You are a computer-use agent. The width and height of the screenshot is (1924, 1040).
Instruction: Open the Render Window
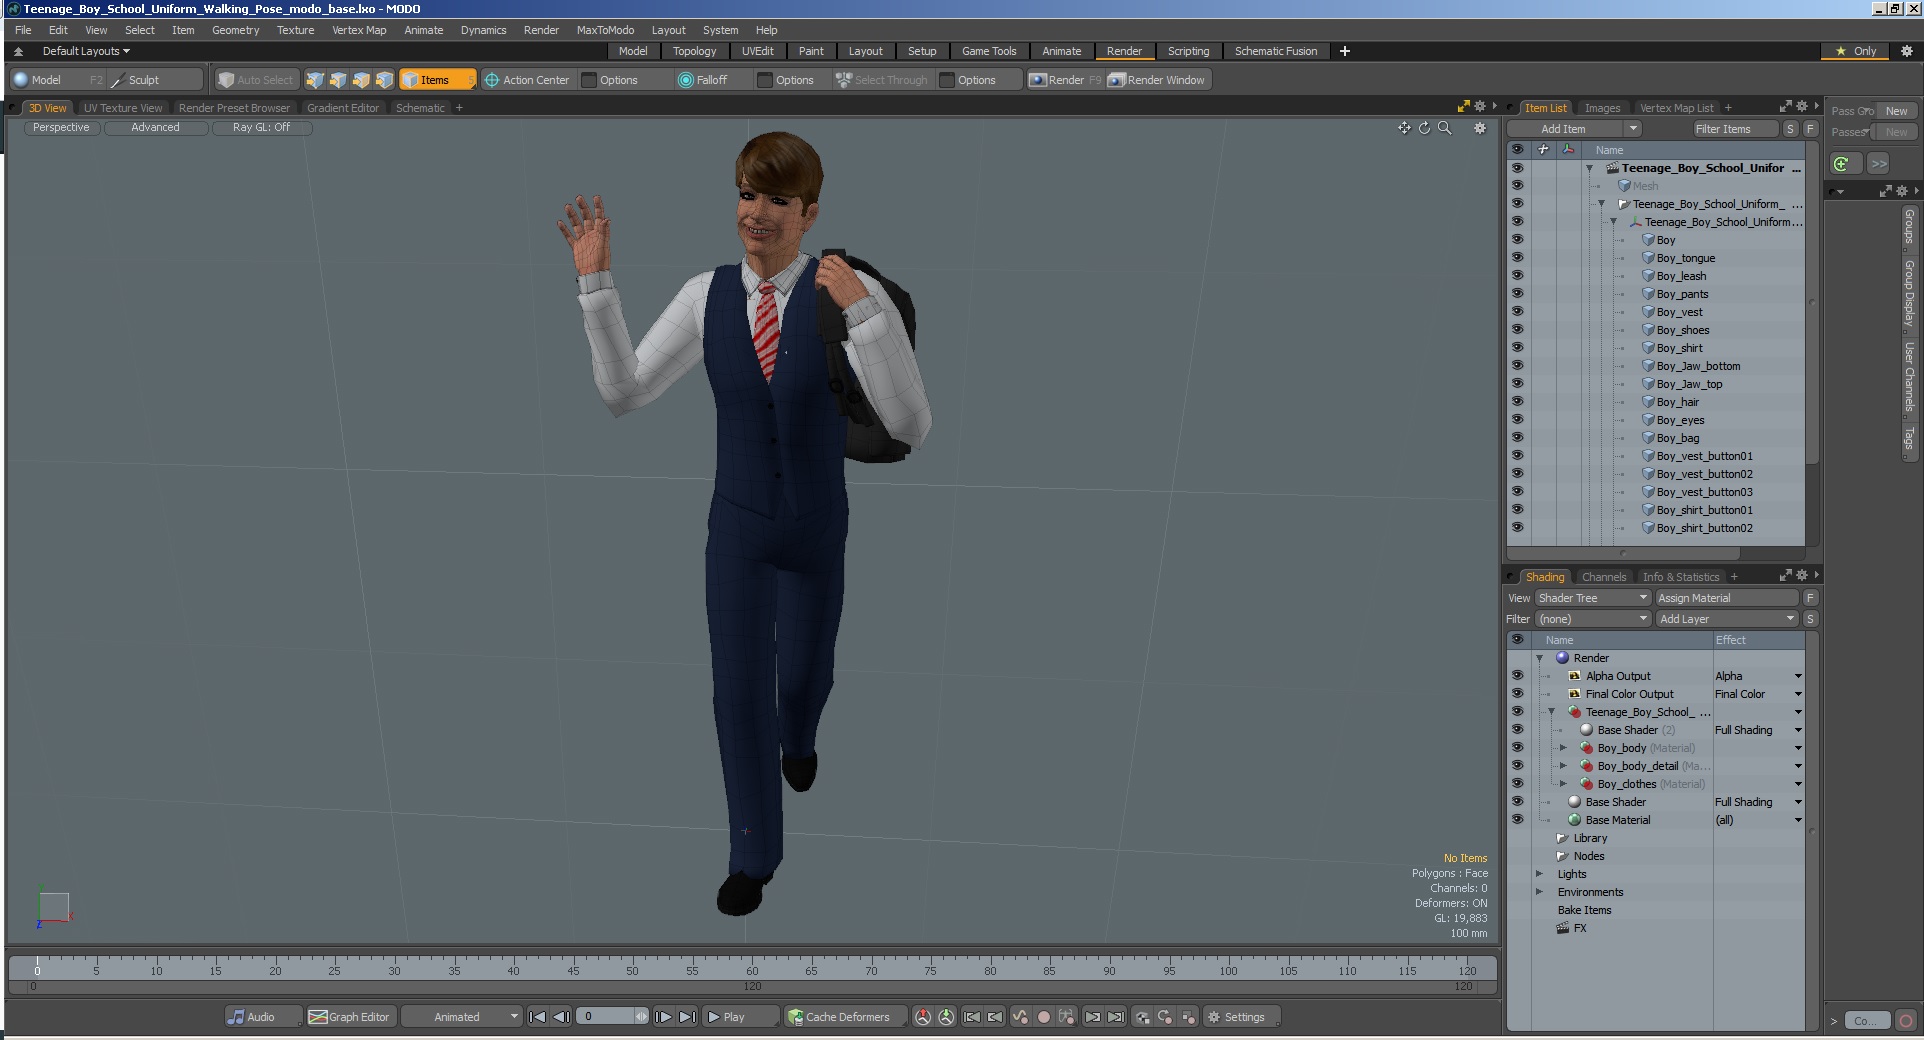[x=1157, y=80]
